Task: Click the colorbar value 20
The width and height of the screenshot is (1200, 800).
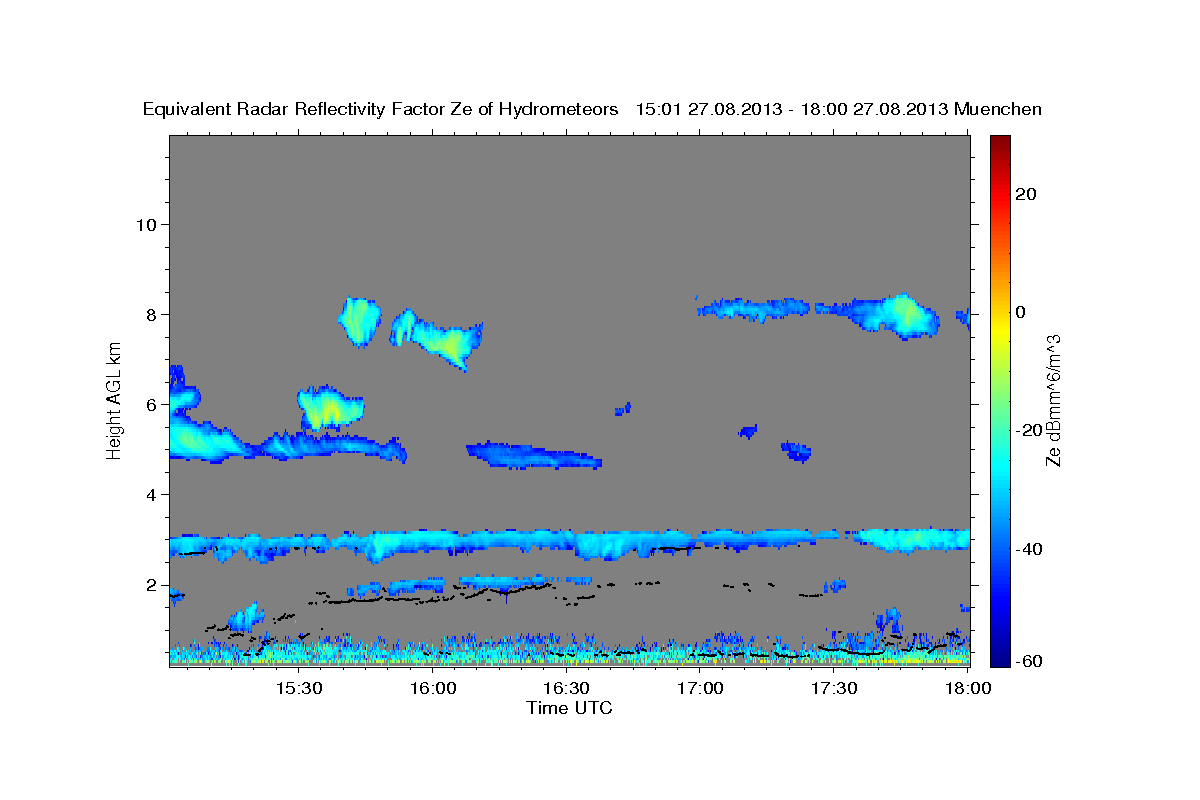Action: tap(1027, 193)
